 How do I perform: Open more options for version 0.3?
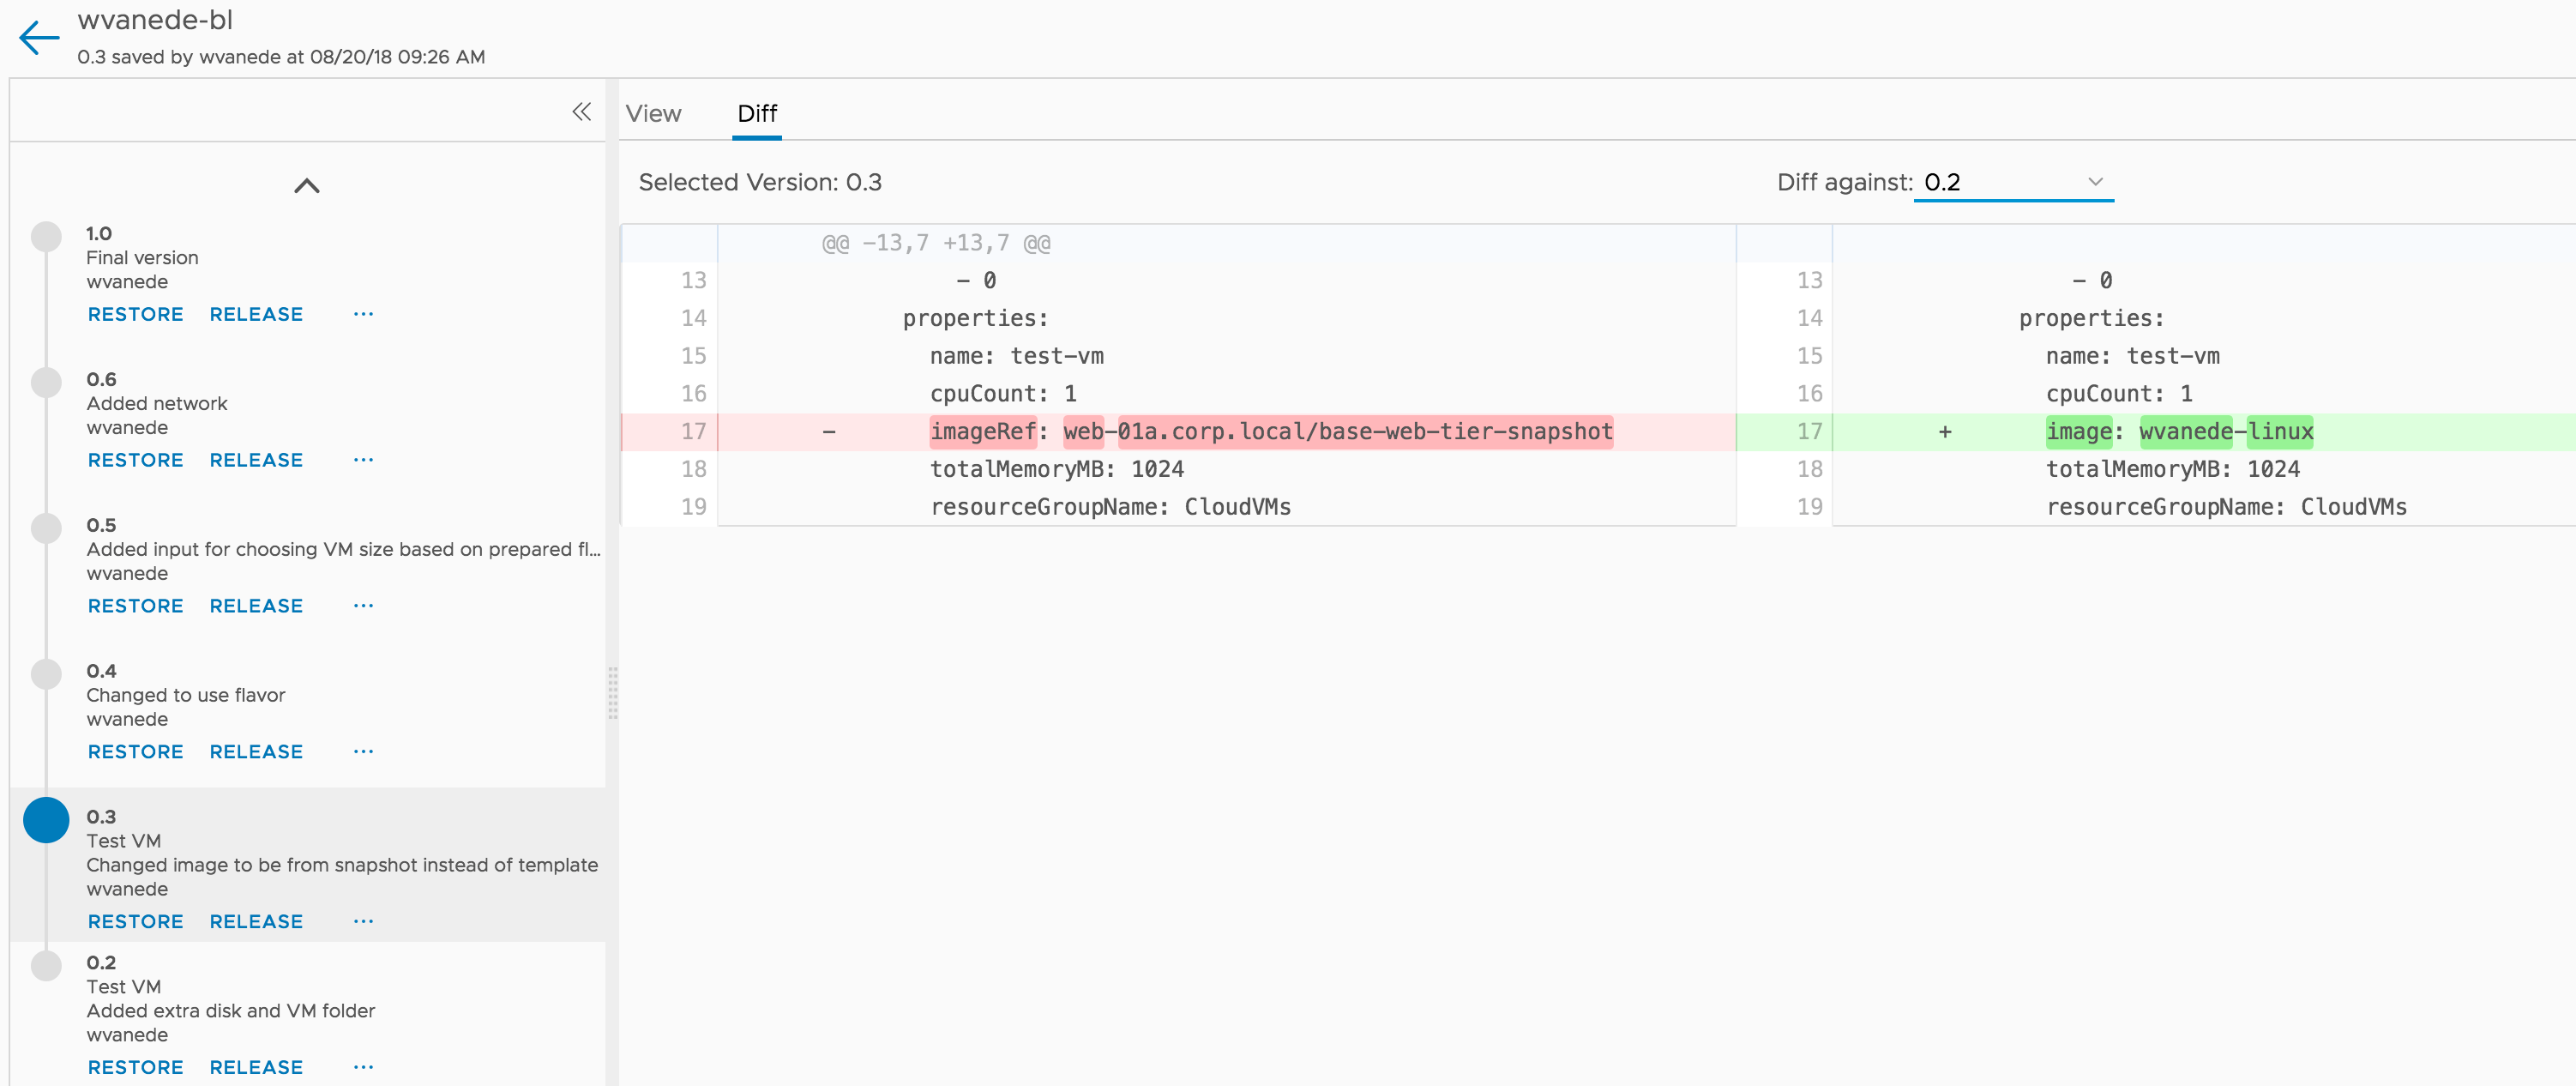point(363,922)
